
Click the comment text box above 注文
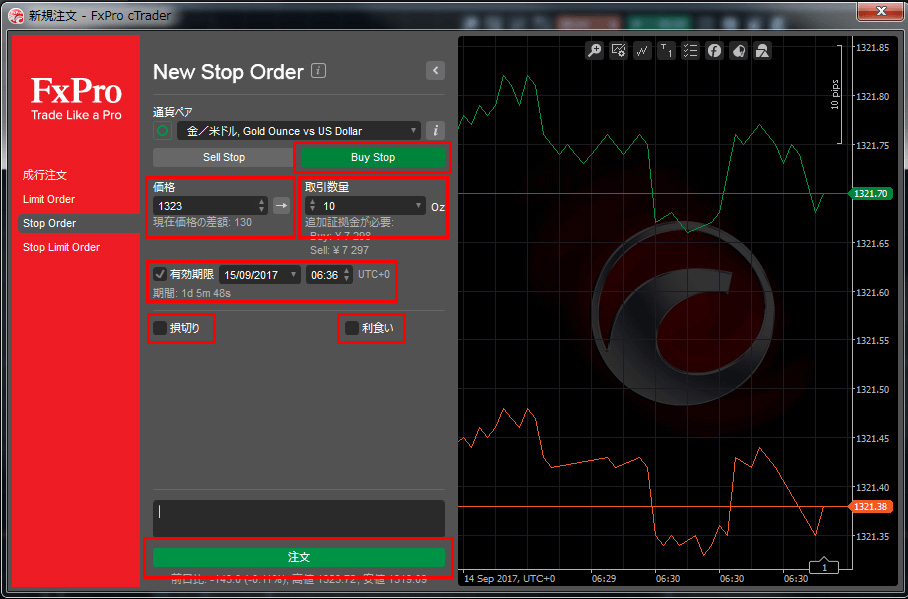click(x=299, y=518)
